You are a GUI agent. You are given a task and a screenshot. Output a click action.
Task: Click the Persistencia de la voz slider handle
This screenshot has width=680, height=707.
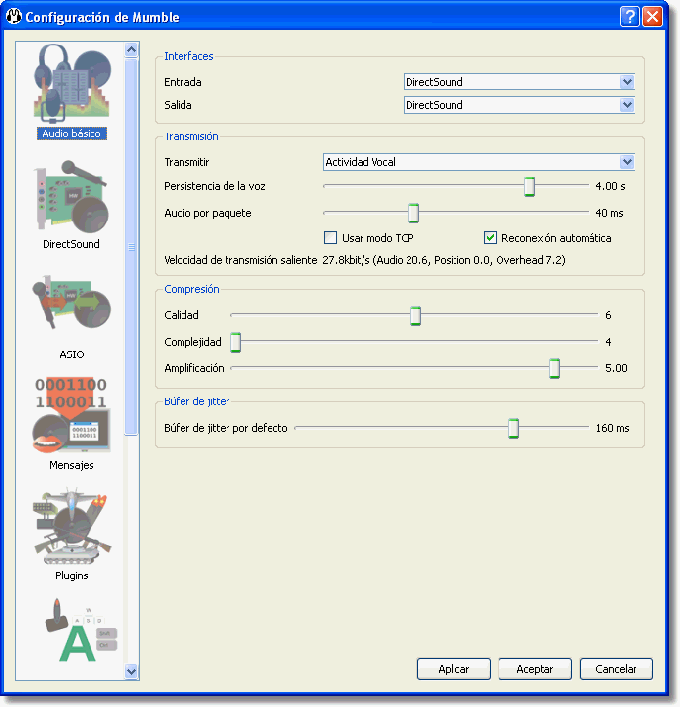point(529,186)
